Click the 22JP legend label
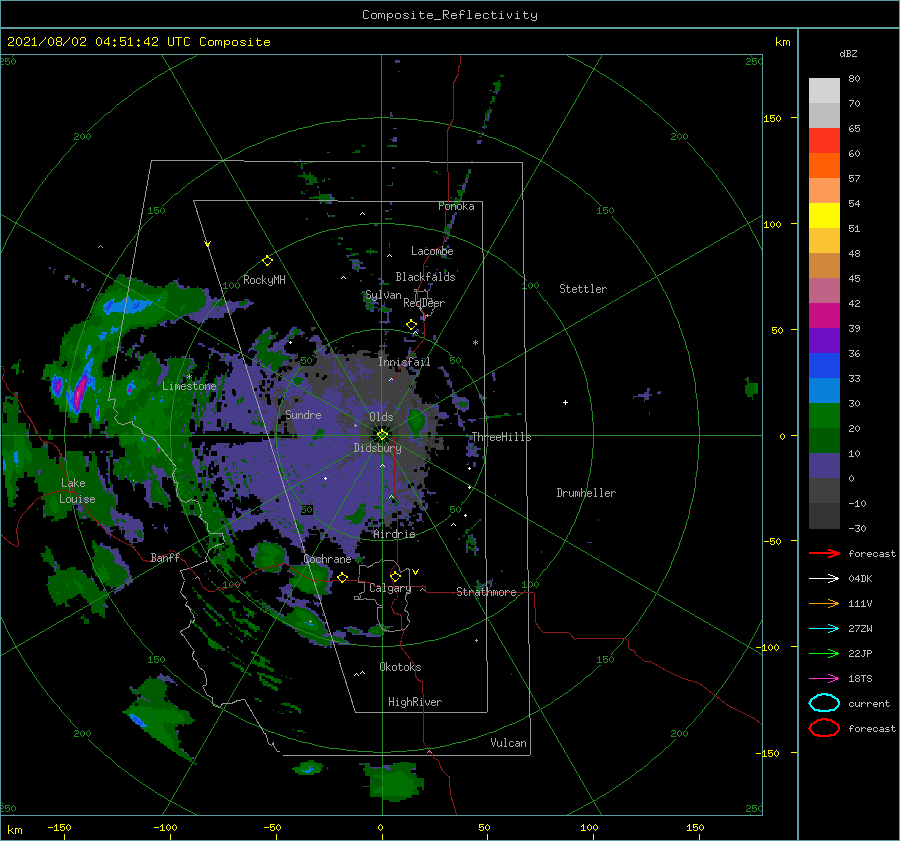Screen dimensions: 900x841 tap(860, 653)
